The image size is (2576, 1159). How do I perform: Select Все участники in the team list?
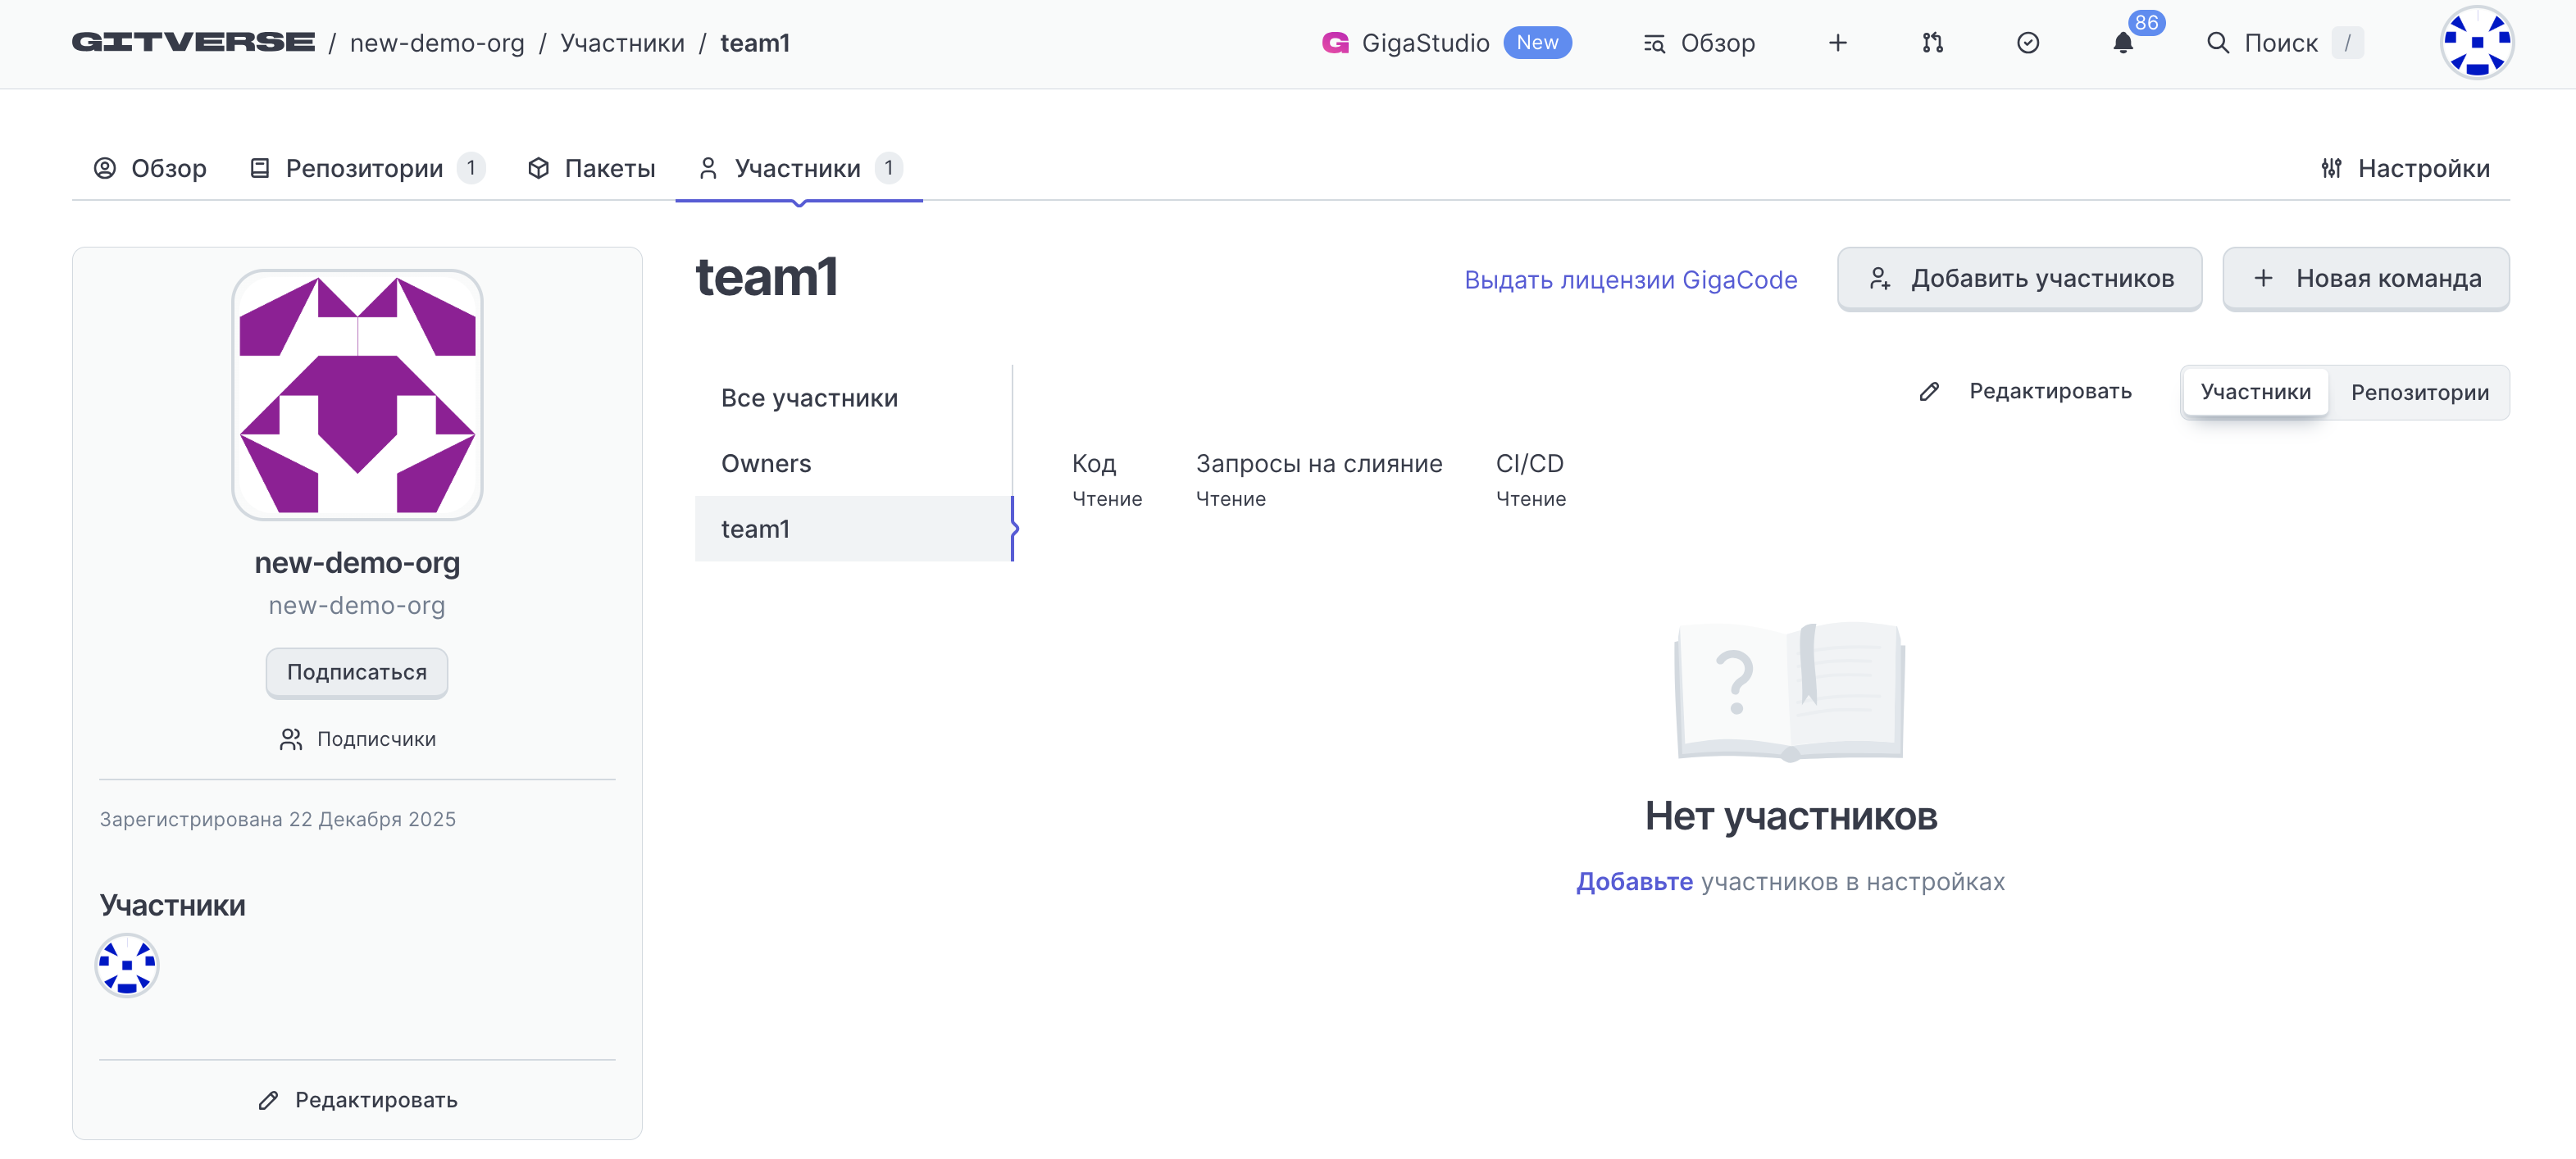(x=809, y=398)
